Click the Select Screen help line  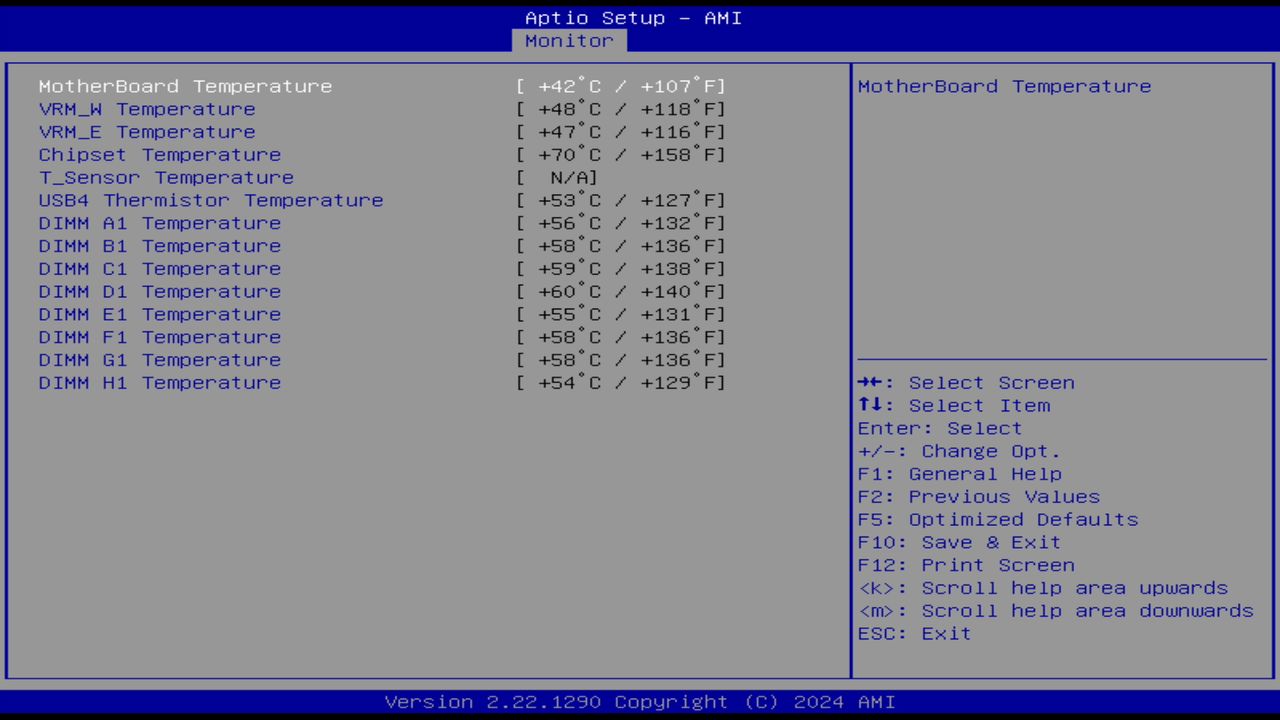[966, 383]
